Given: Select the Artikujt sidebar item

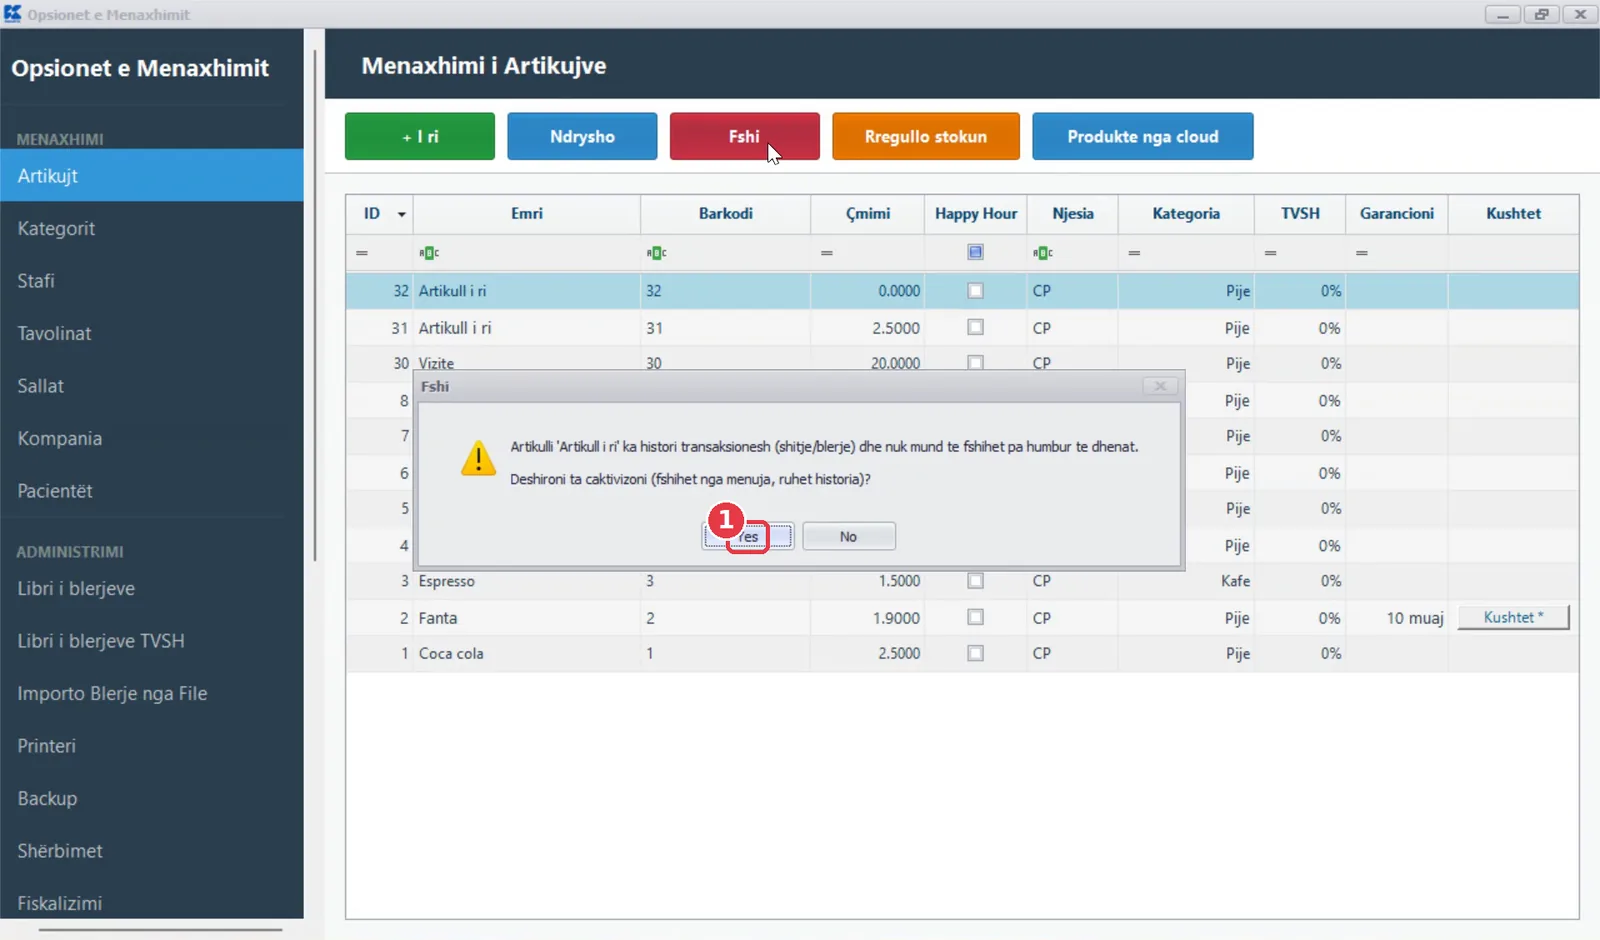Looking at the screenshot, I should (x=152, y=175).
